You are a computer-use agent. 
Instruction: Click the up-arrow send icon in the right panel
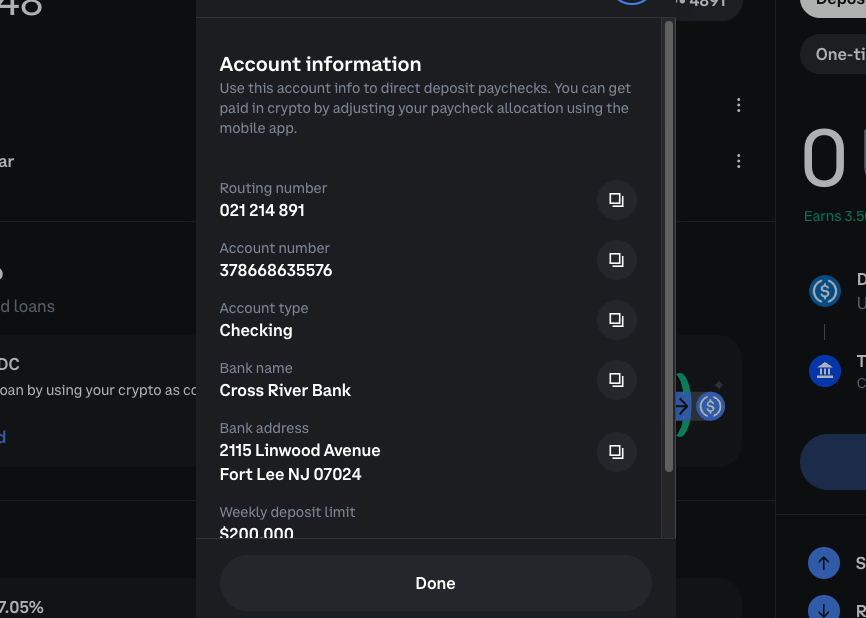click(x=823, y=563)
